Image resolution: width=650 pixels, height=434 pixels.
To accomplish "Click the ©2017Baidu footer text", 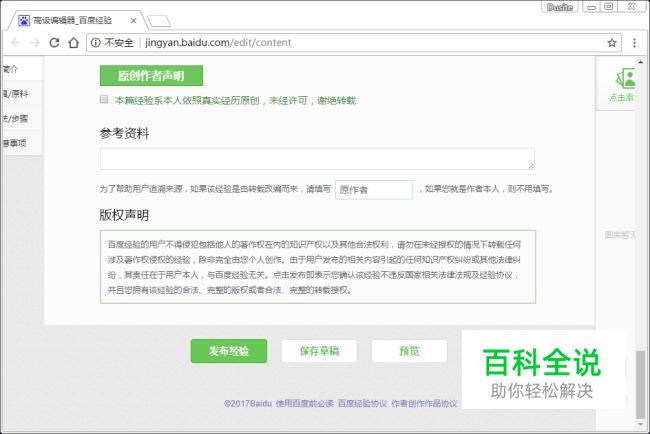I will point(247,403).
